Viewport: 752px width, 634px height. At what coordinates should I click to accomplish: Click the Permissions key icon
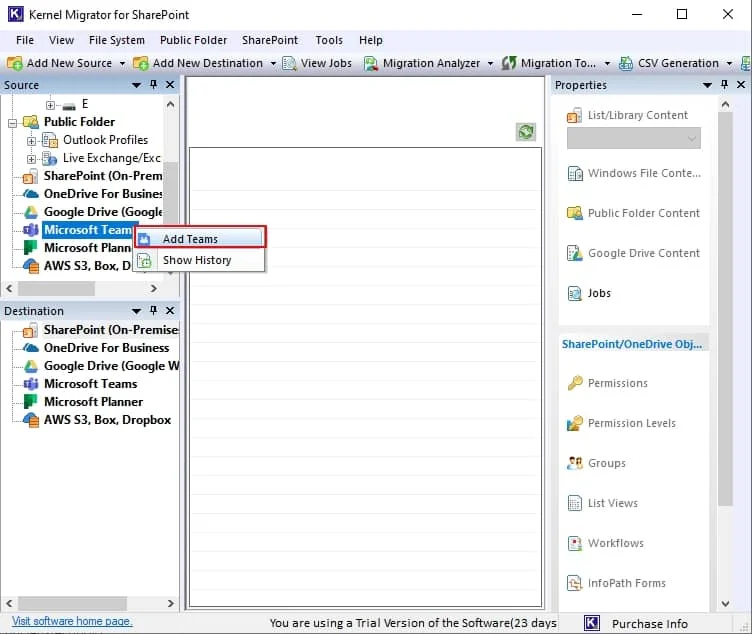coord(575,383)
